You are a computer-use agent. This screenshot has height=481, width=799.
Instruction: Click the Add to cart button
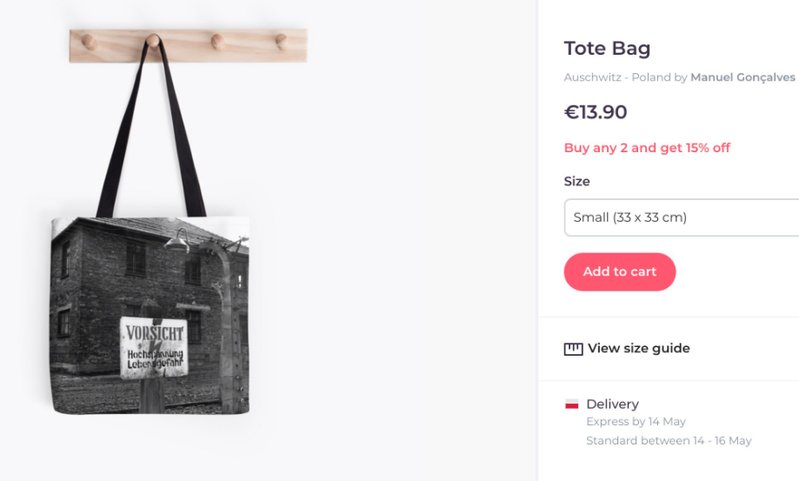click(619, 272)
